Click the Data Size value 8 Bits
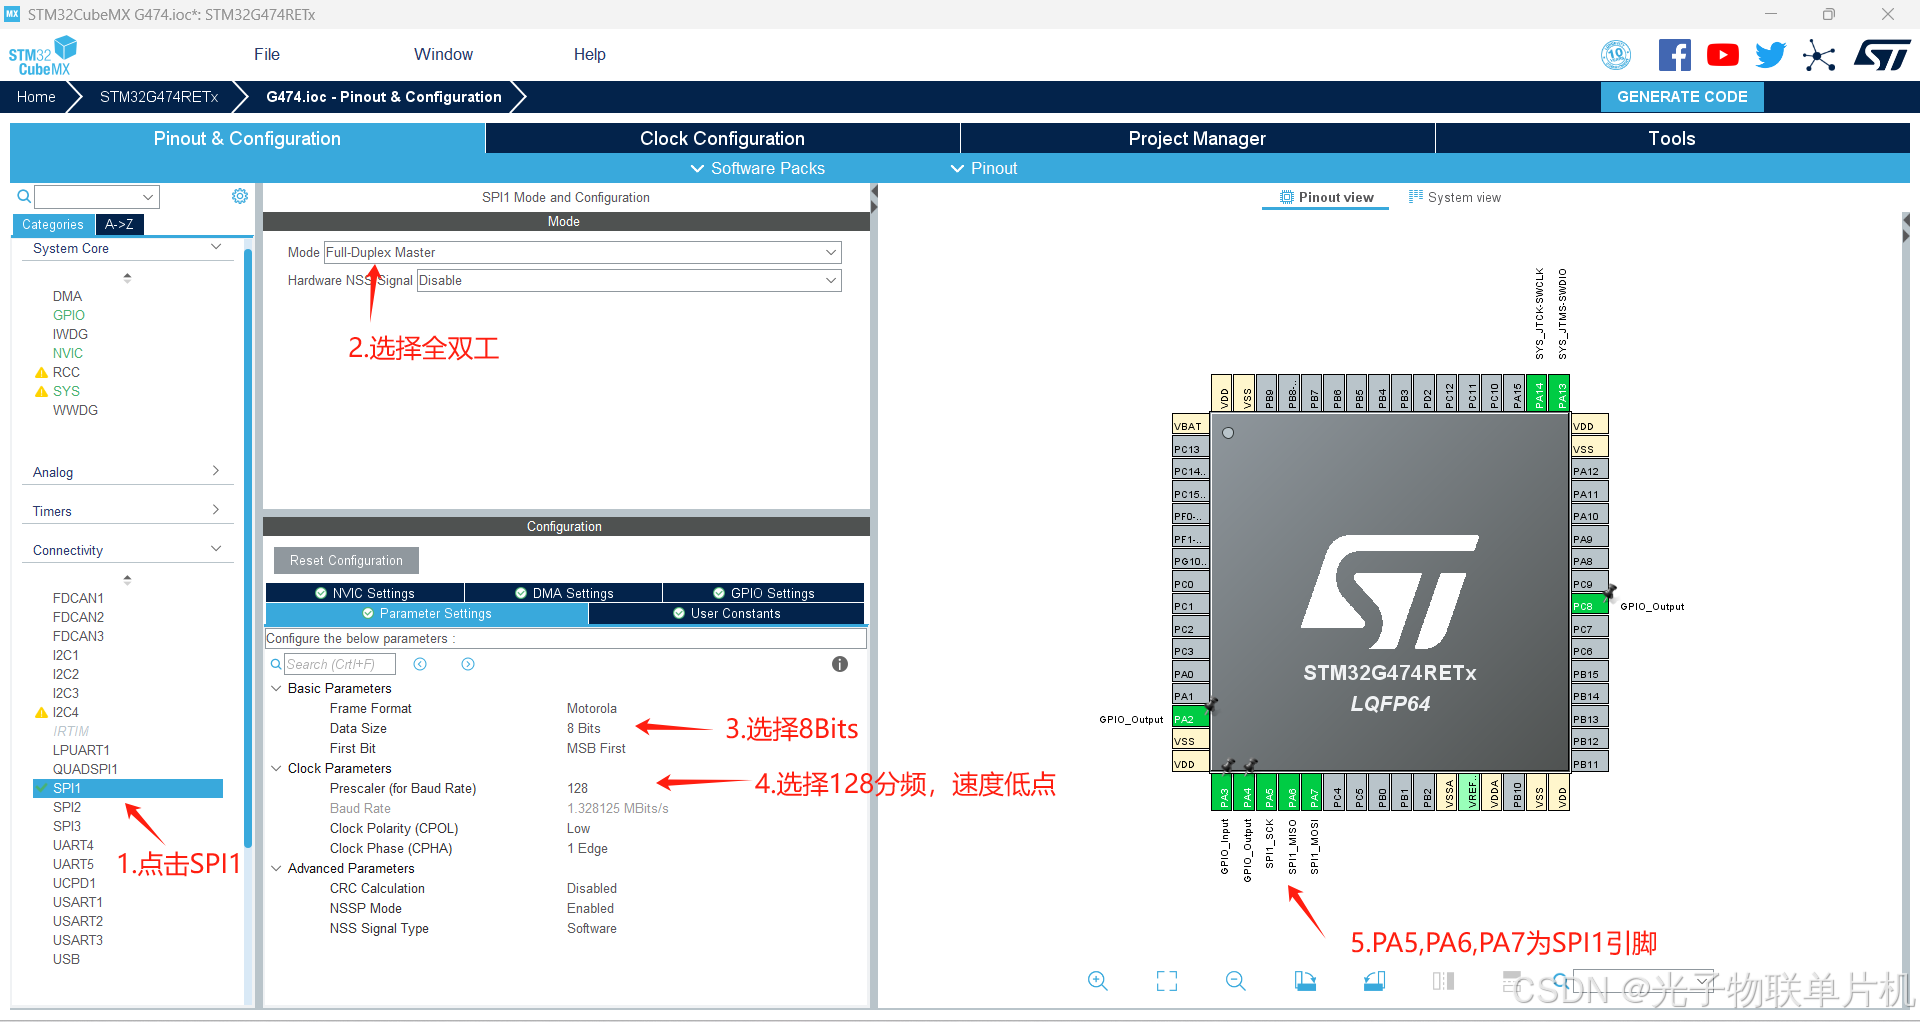Screen dimensions: 1920x1022 (x=584, y=728)
